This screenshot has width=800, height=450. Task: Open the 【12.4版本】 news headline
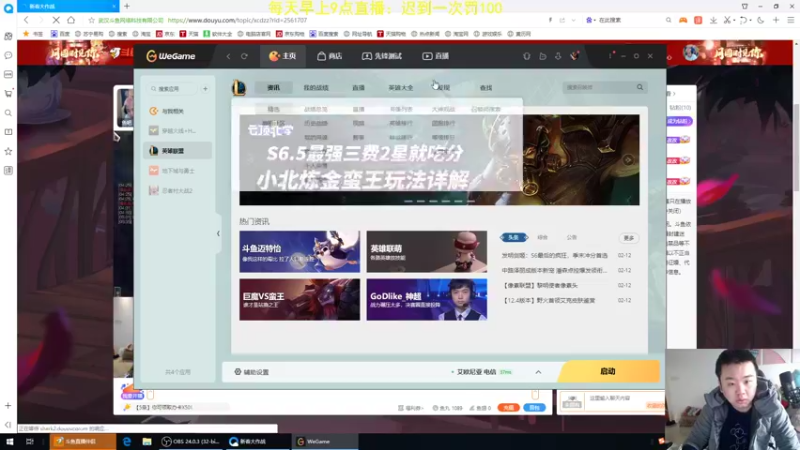548,301
